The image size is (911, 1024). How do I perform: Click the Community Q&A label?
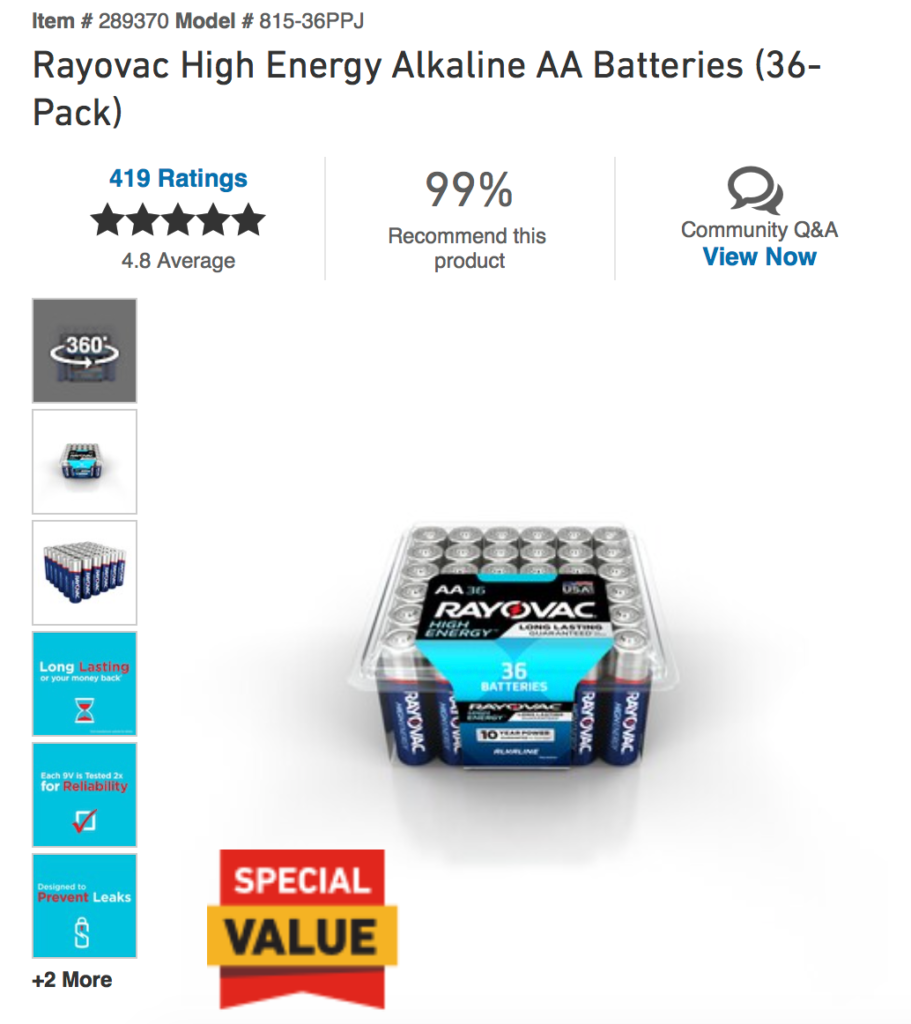pos(759,230)
